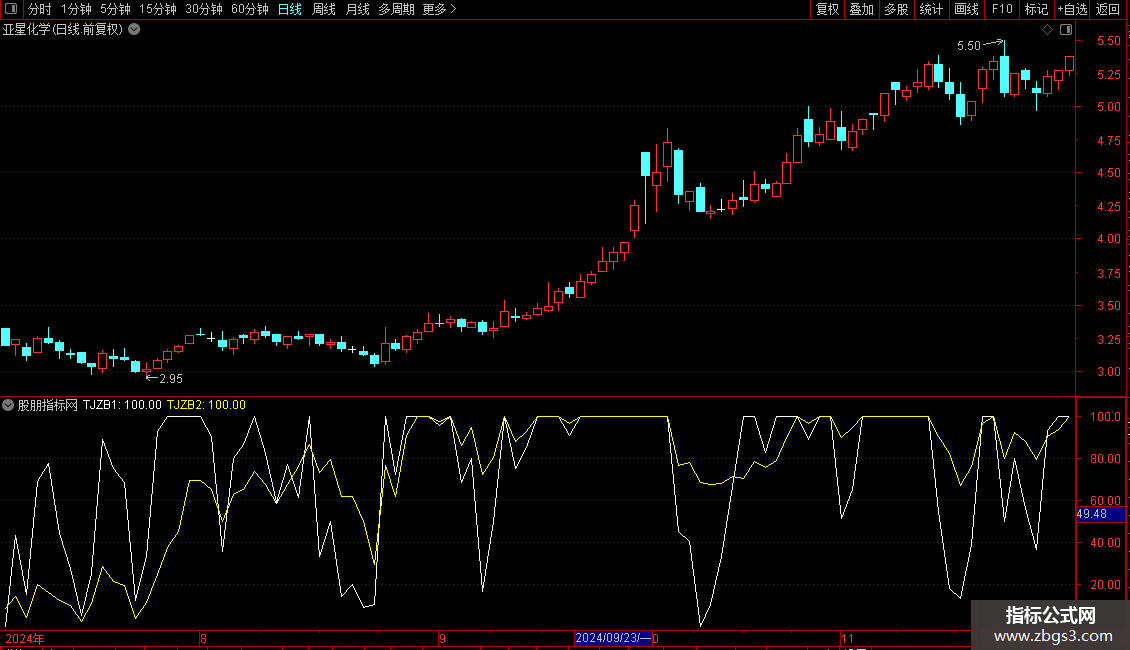The height and width of the screenshot is (650, 1130).
Task: Open F10 company information
Action: pos(1002,9)
